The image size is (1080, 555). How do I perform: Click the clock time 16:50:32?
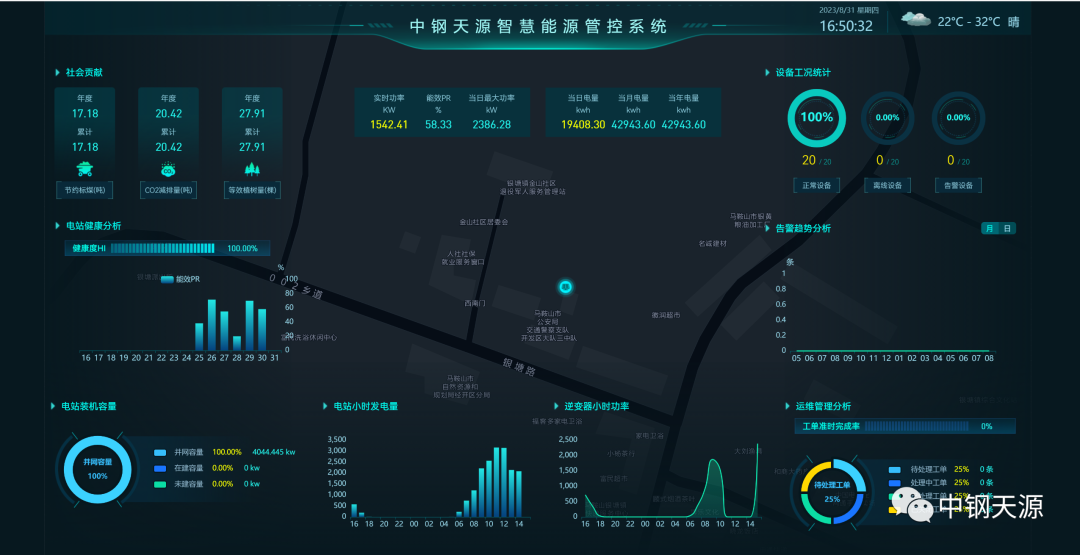[846, 27]
